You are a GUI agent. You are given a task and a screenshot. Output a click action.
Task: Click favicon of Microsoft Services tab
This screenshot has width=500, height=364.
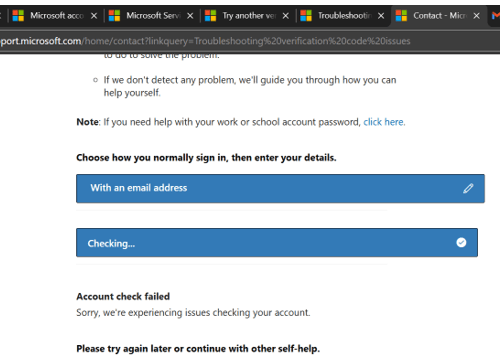point(114,16)
